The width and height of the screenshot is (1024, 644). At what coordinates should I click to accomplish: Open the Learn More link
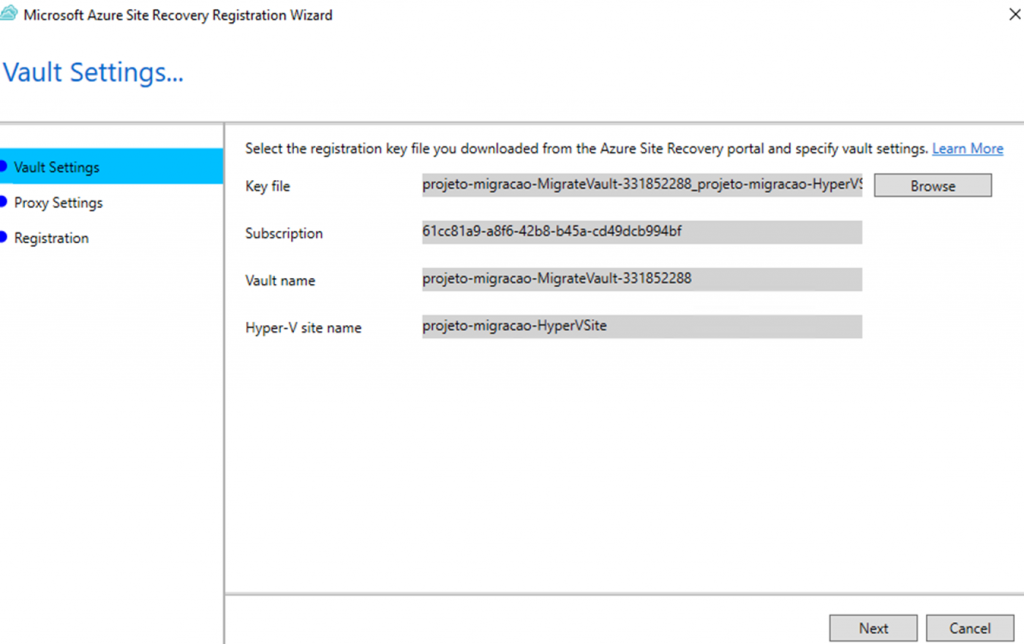[967, 148]
